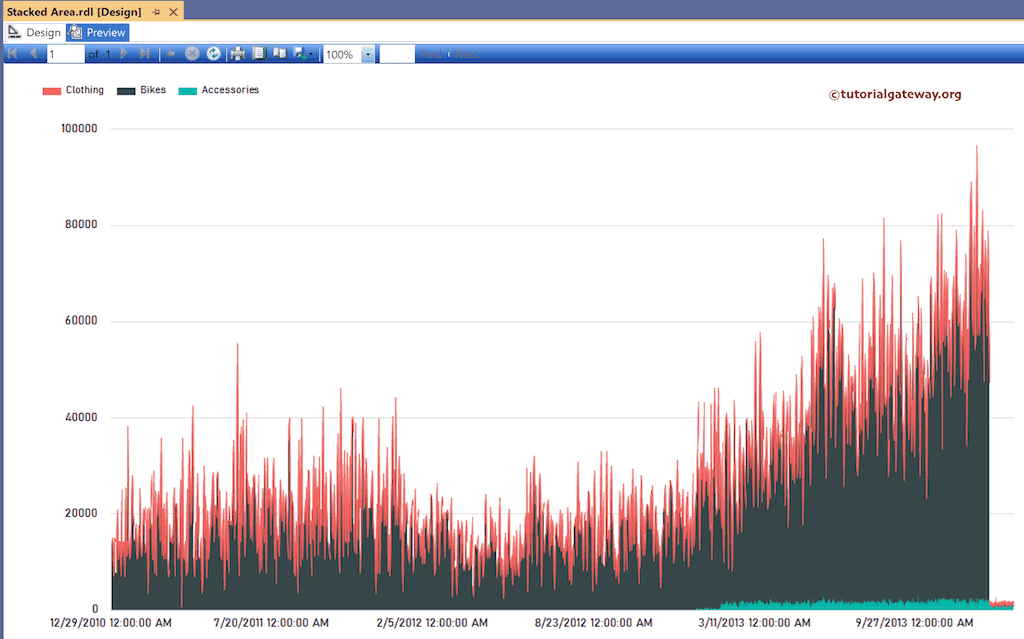Click the Find link in toolbar

pyautogui.click(x=431, y=54)
